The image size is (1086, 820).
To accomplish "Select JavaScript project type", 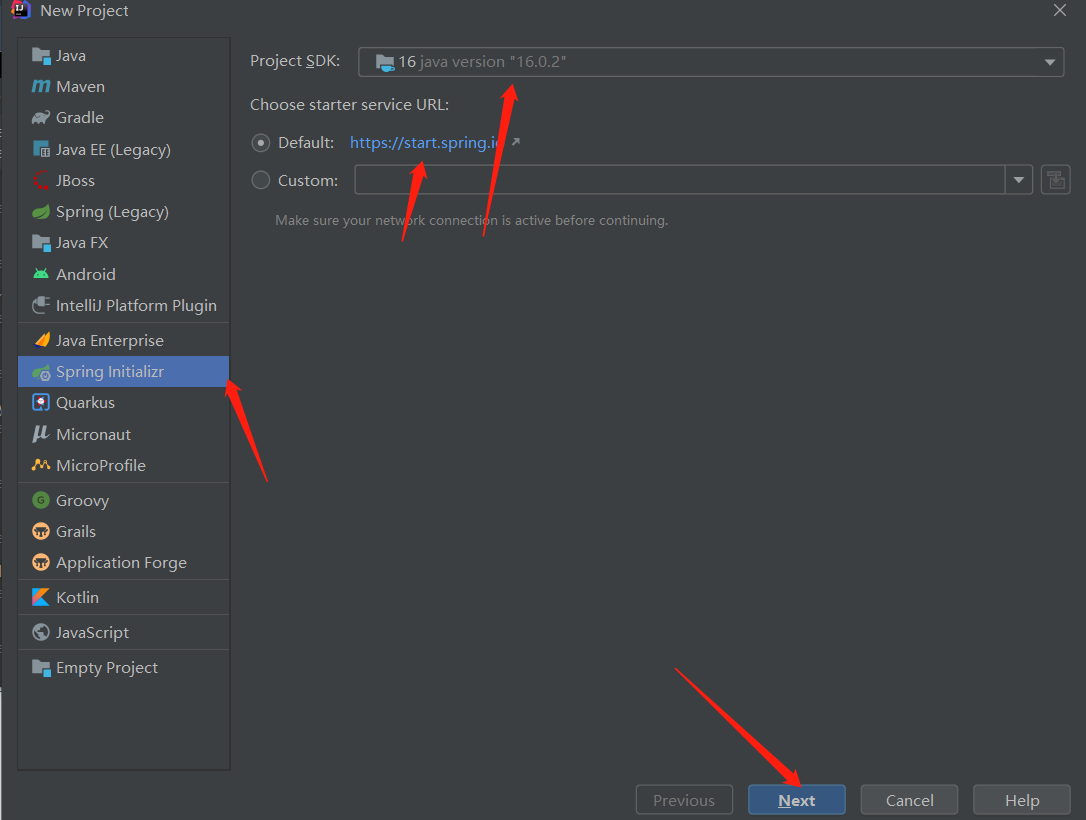I will coord(123,632).
